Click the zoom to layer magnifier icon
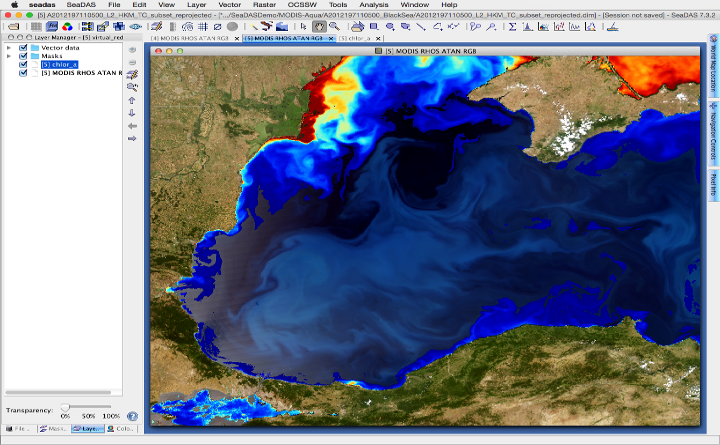 (132, 87)
